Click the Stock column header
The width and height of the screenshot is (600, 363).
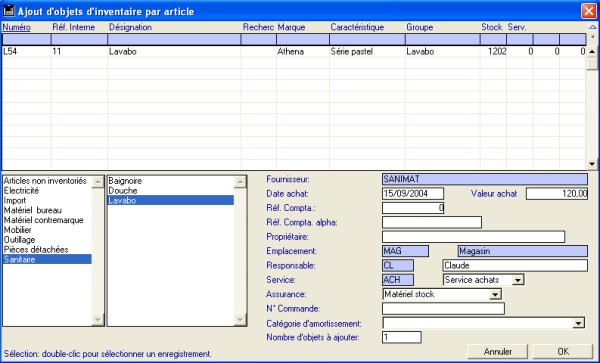pyautogui.click(x=492, y=27)
